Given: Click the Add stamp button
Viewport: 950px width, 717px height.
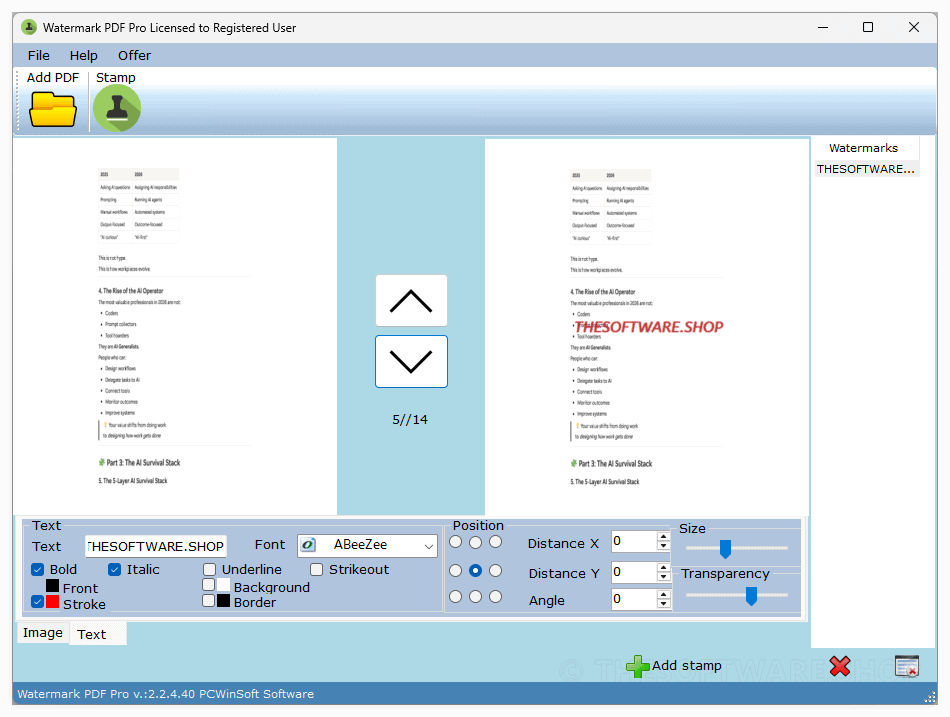Looking at the screenshot, I should [x=684, y=665].
